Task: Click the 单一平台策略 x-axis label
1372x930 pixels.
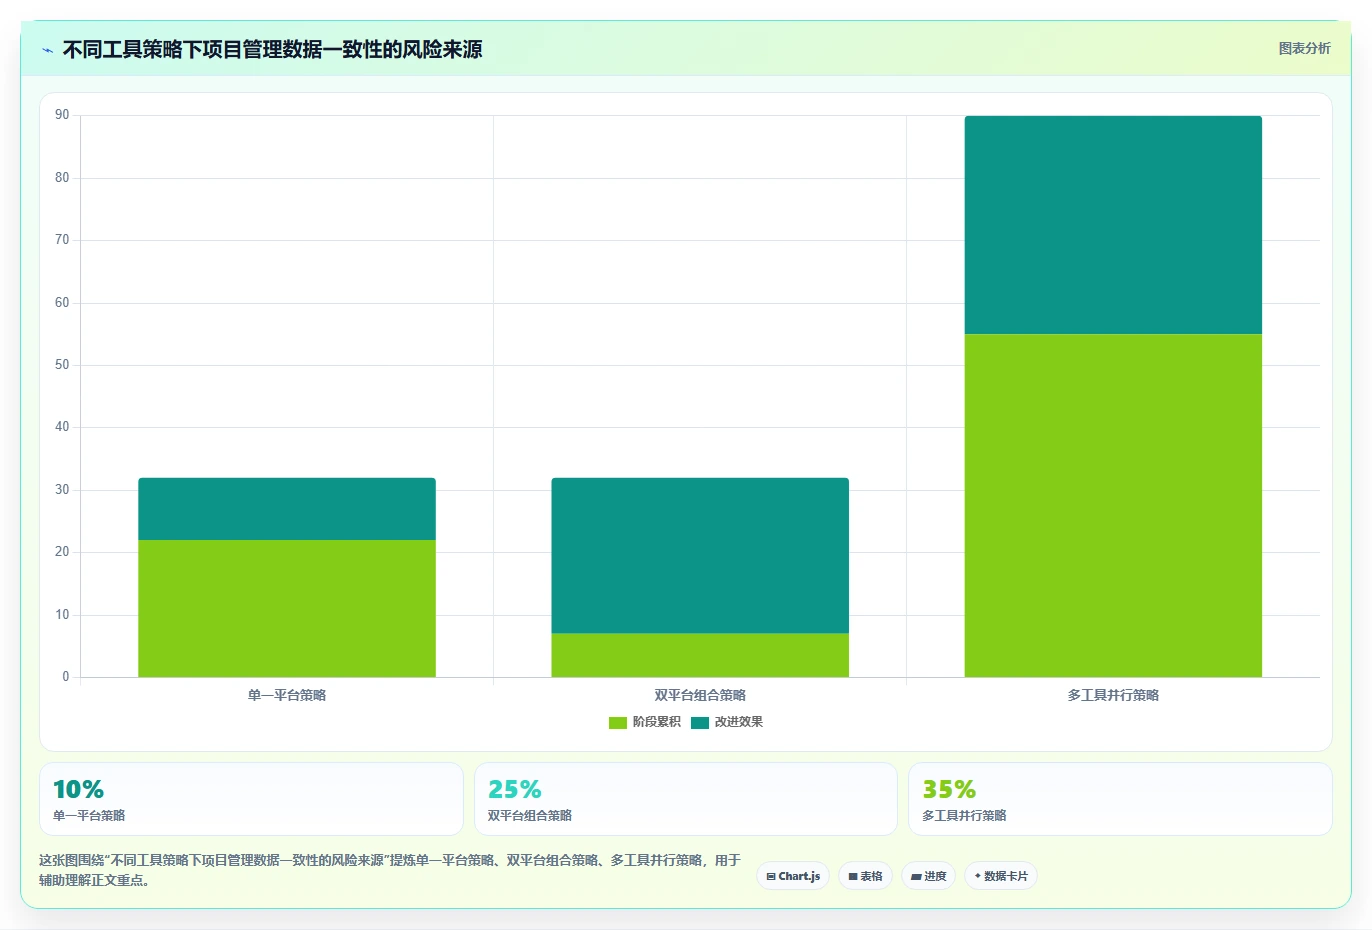Action: pyautogui.click(x=287, y=695)
